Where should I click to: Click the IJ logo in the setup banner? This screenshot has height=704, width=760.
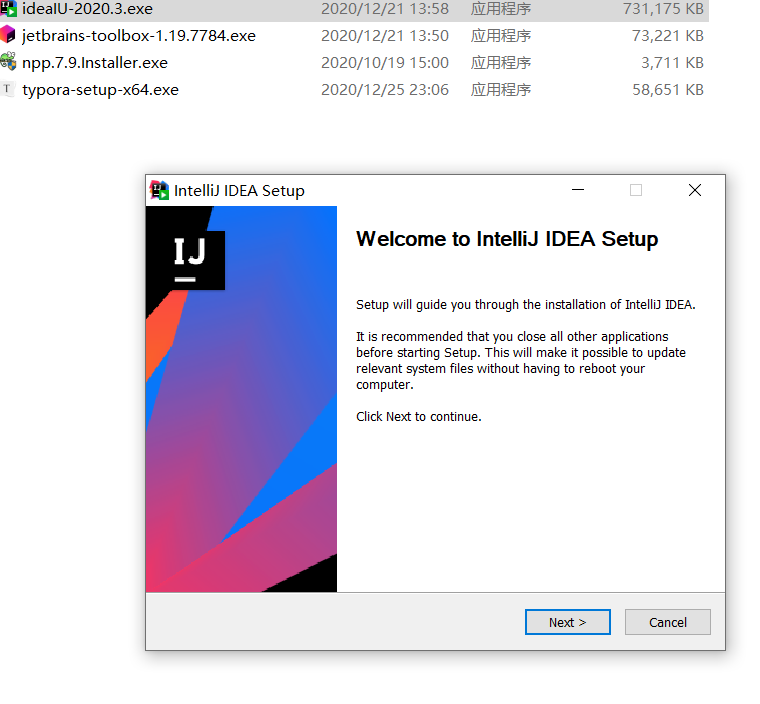pyautogui.click(x=190, y=259)
